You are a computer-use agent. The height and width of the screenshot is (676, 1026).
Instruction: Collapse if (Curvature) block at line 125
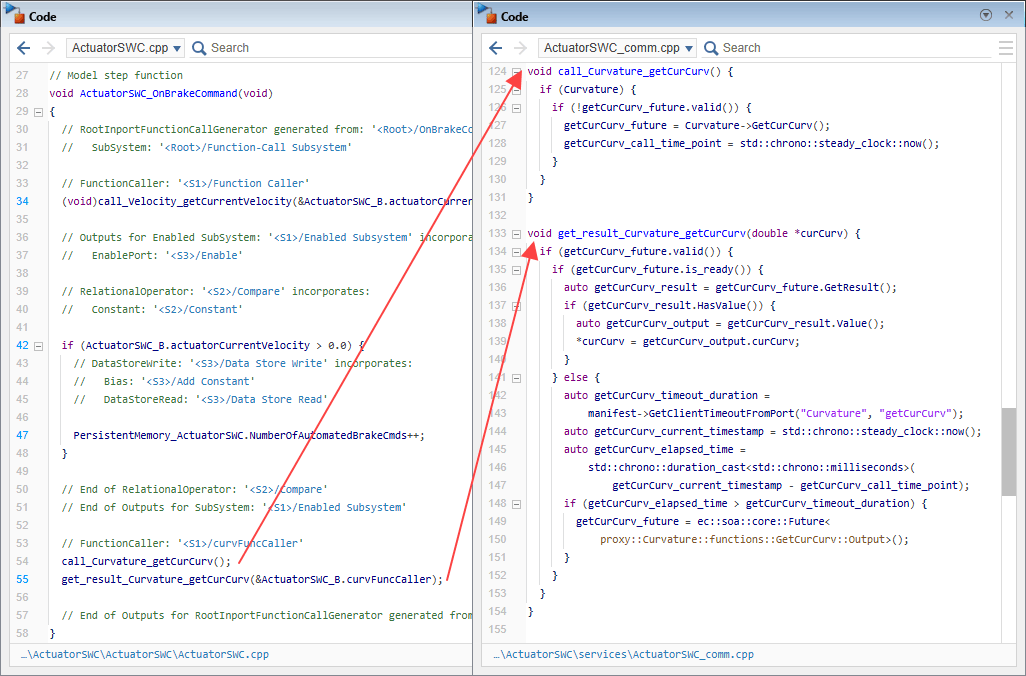[516, 90]
